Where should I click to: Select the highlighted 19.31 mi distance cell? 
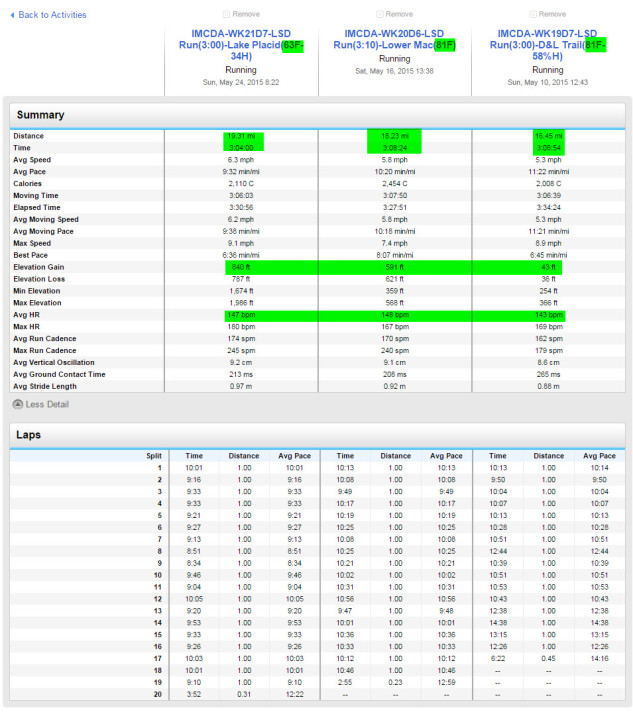click(x=241, y=135)
